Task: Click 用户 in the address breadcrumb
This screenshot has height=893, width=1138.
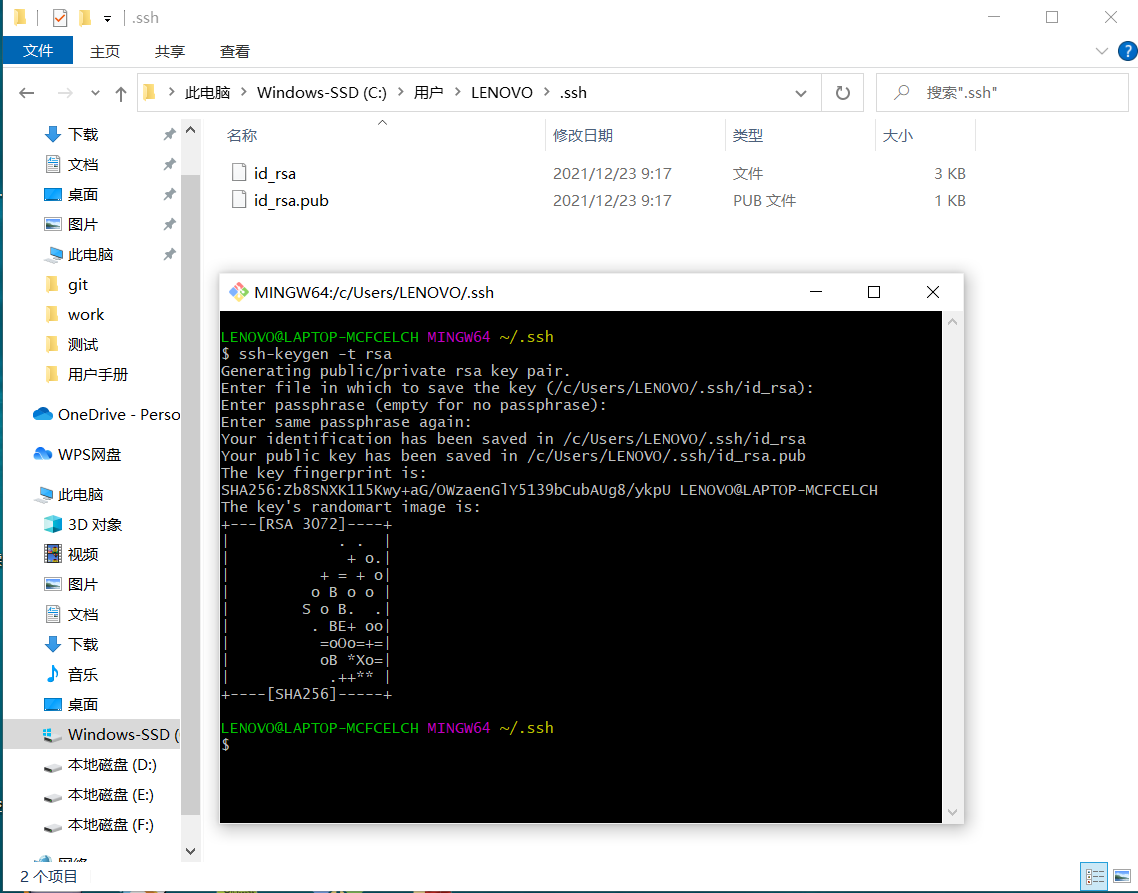Action: pyautogui.click(x=428, y=93)
